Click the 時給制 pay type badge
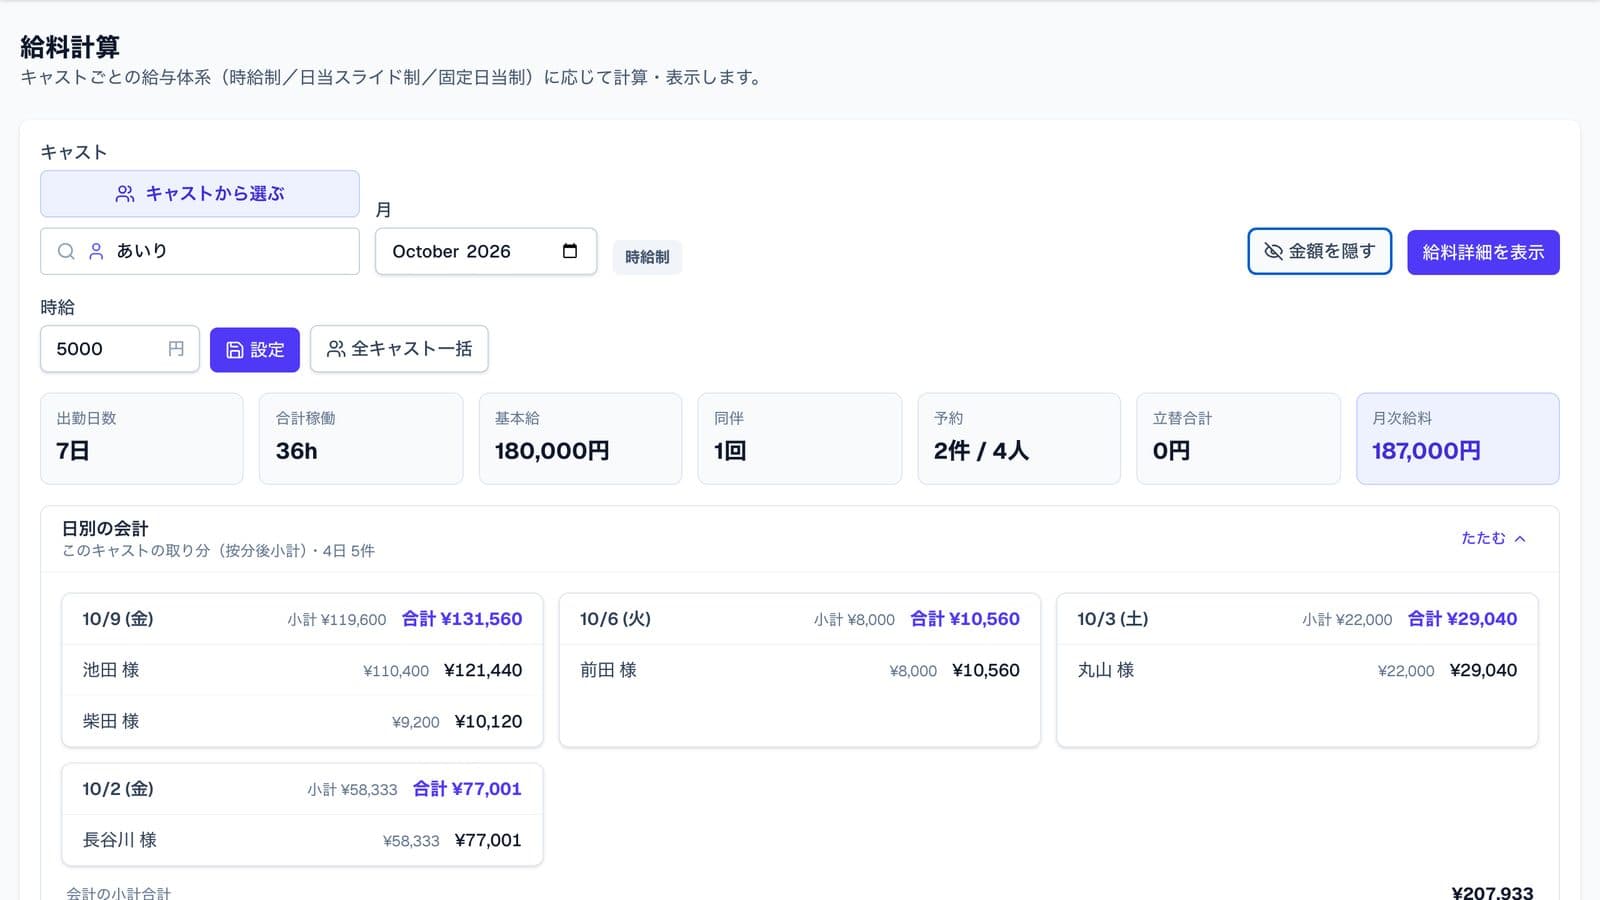The image size is (1600, 900). 647,257
